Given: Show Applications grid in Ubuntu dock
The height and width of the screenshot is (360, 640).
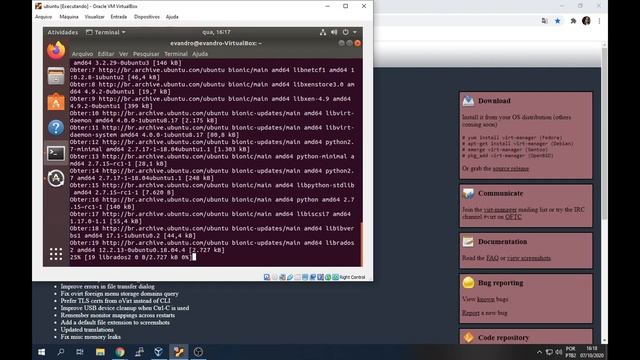Looking at the screenshot, I should (56, 254).
